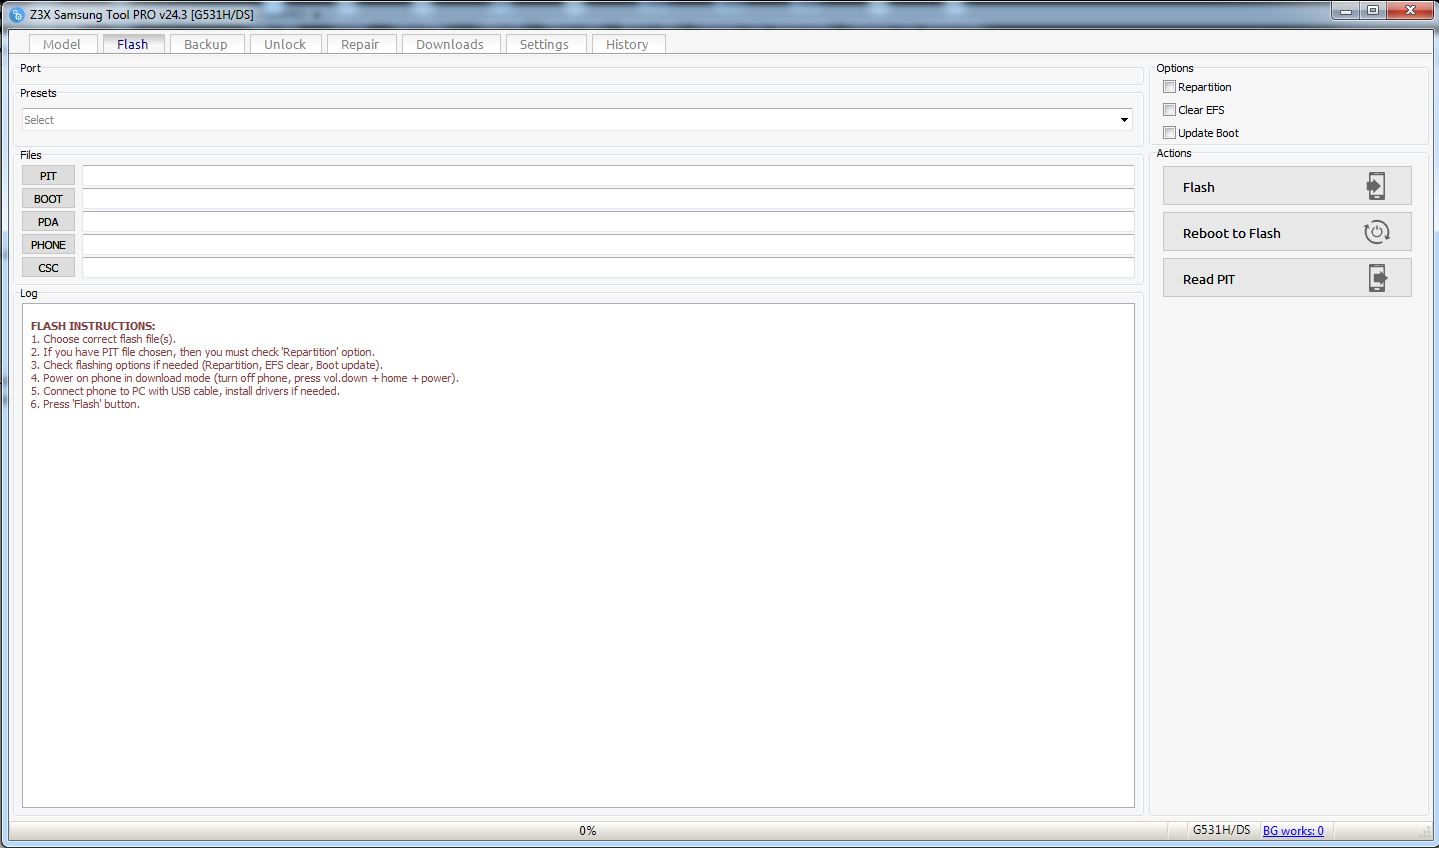Click the PHONE file path field

click(x=608, y=245)
